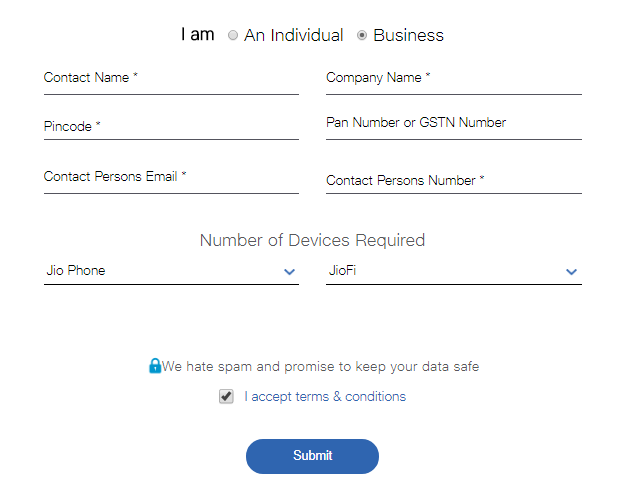
Task: Click the Pan Number or GSTN Number field
Action: [454, 126]
